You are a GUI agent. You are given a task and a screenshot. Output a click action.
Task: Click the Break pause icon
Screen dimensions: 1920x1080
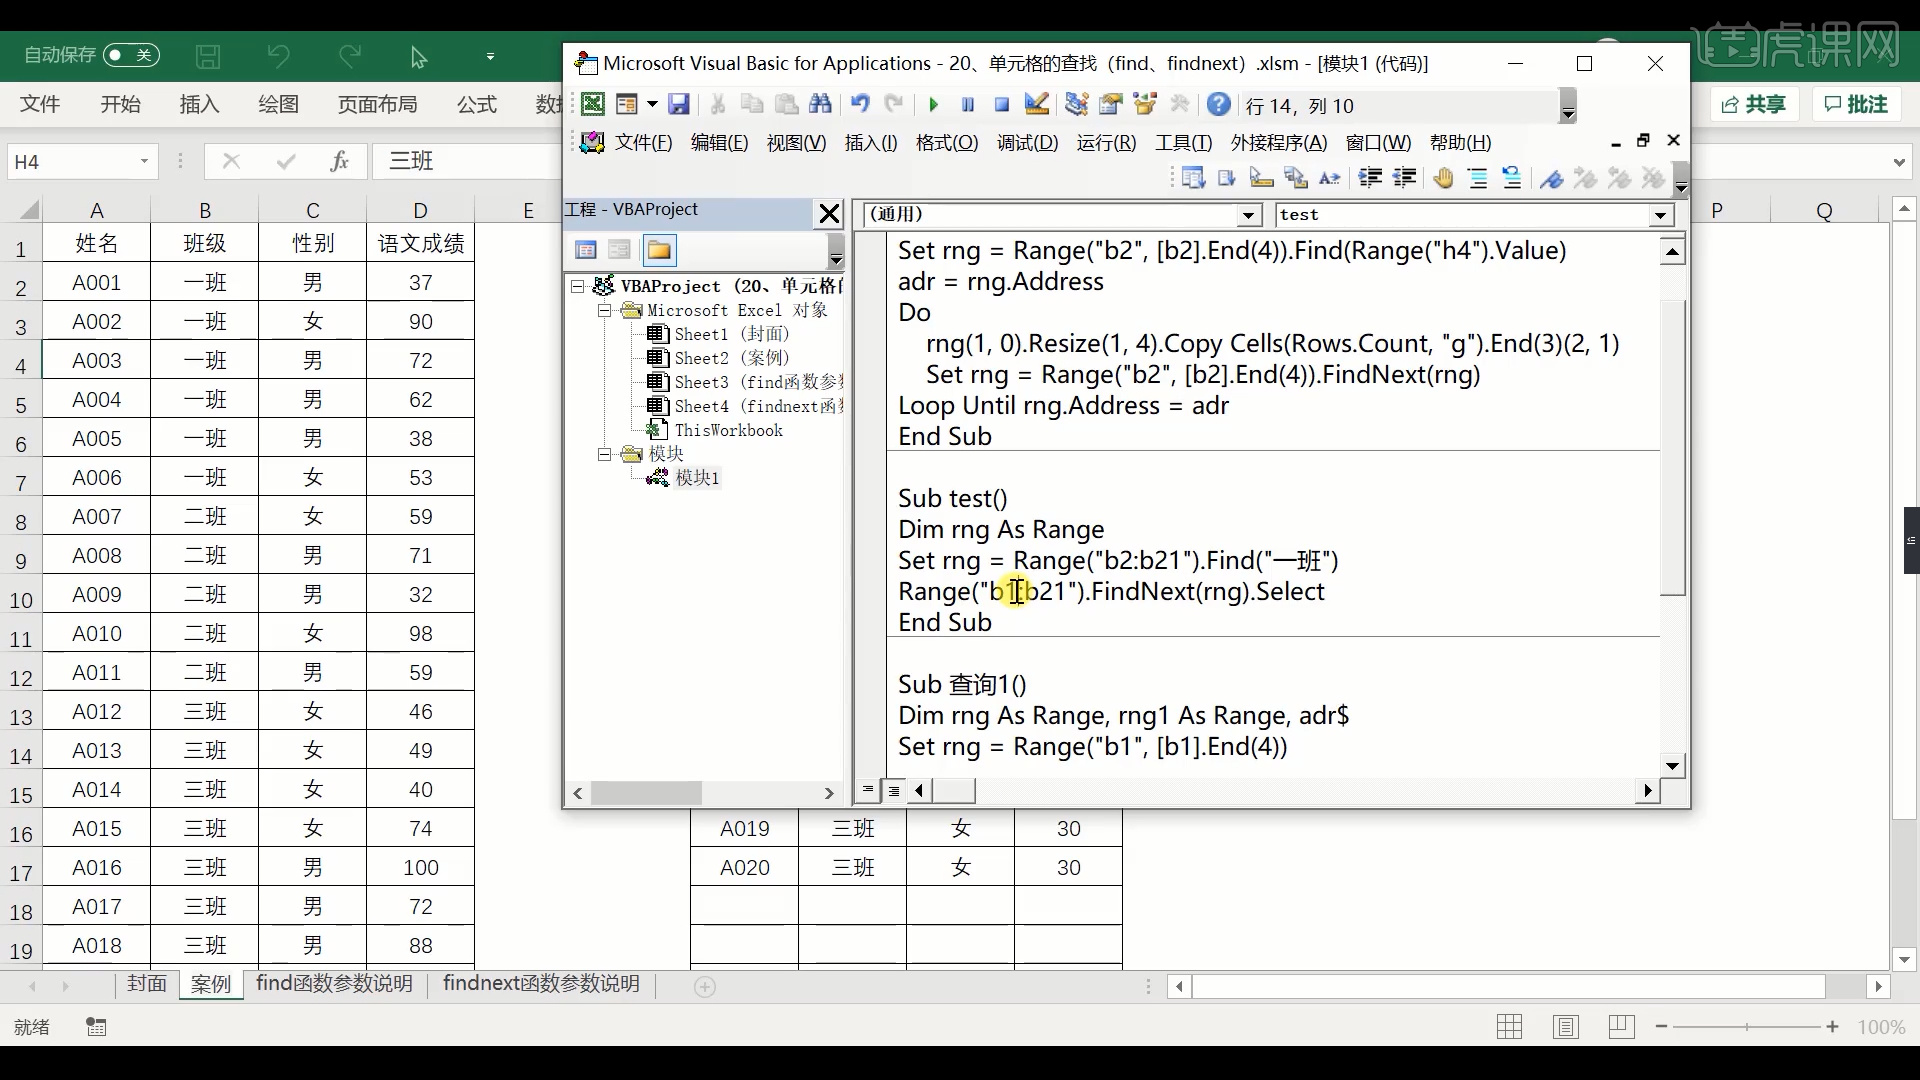point(968,105)
